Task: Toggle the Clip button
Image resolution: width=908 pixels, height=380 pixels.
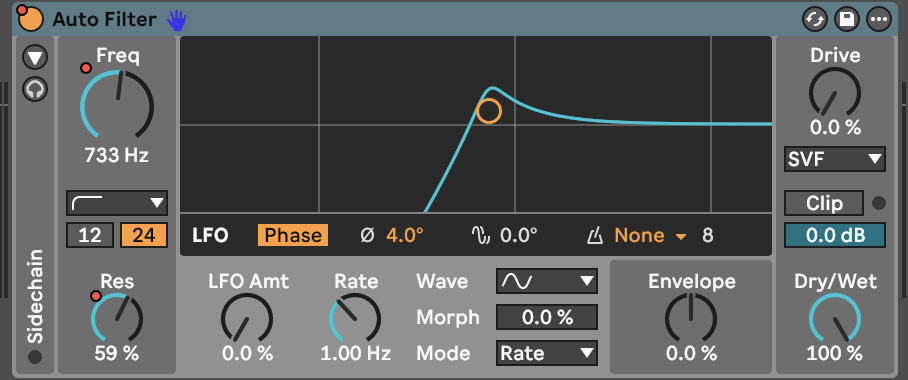Action: tap(824, 203)
